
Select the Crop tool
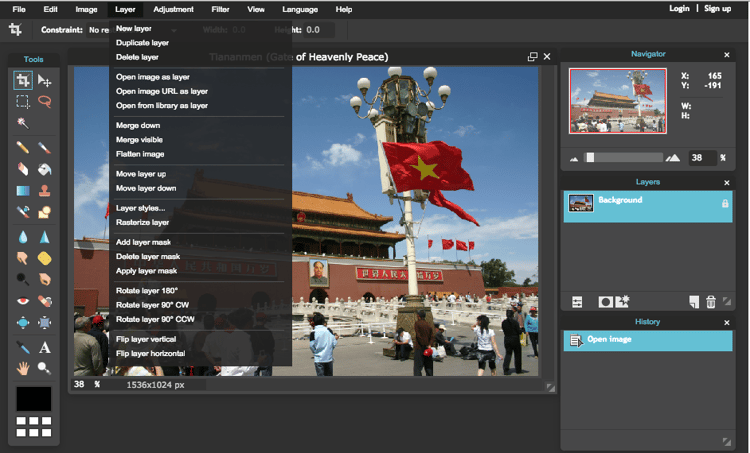click(x=23, y=81)
